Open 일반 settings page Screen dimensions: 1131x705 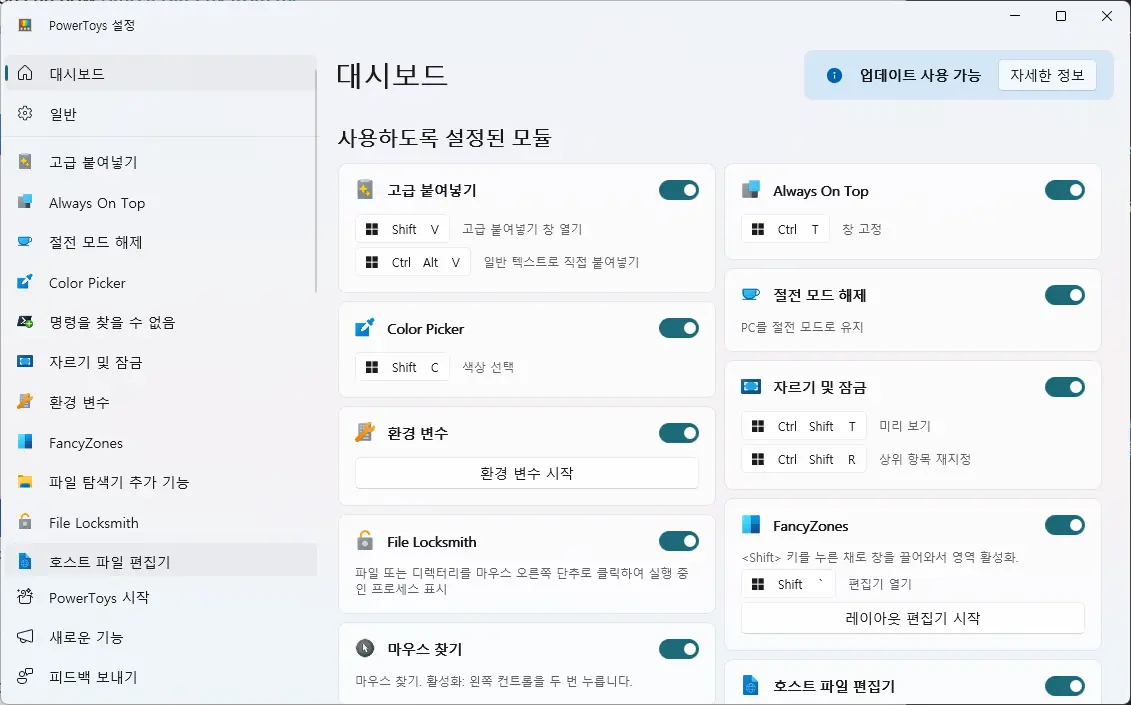(161, 113)
